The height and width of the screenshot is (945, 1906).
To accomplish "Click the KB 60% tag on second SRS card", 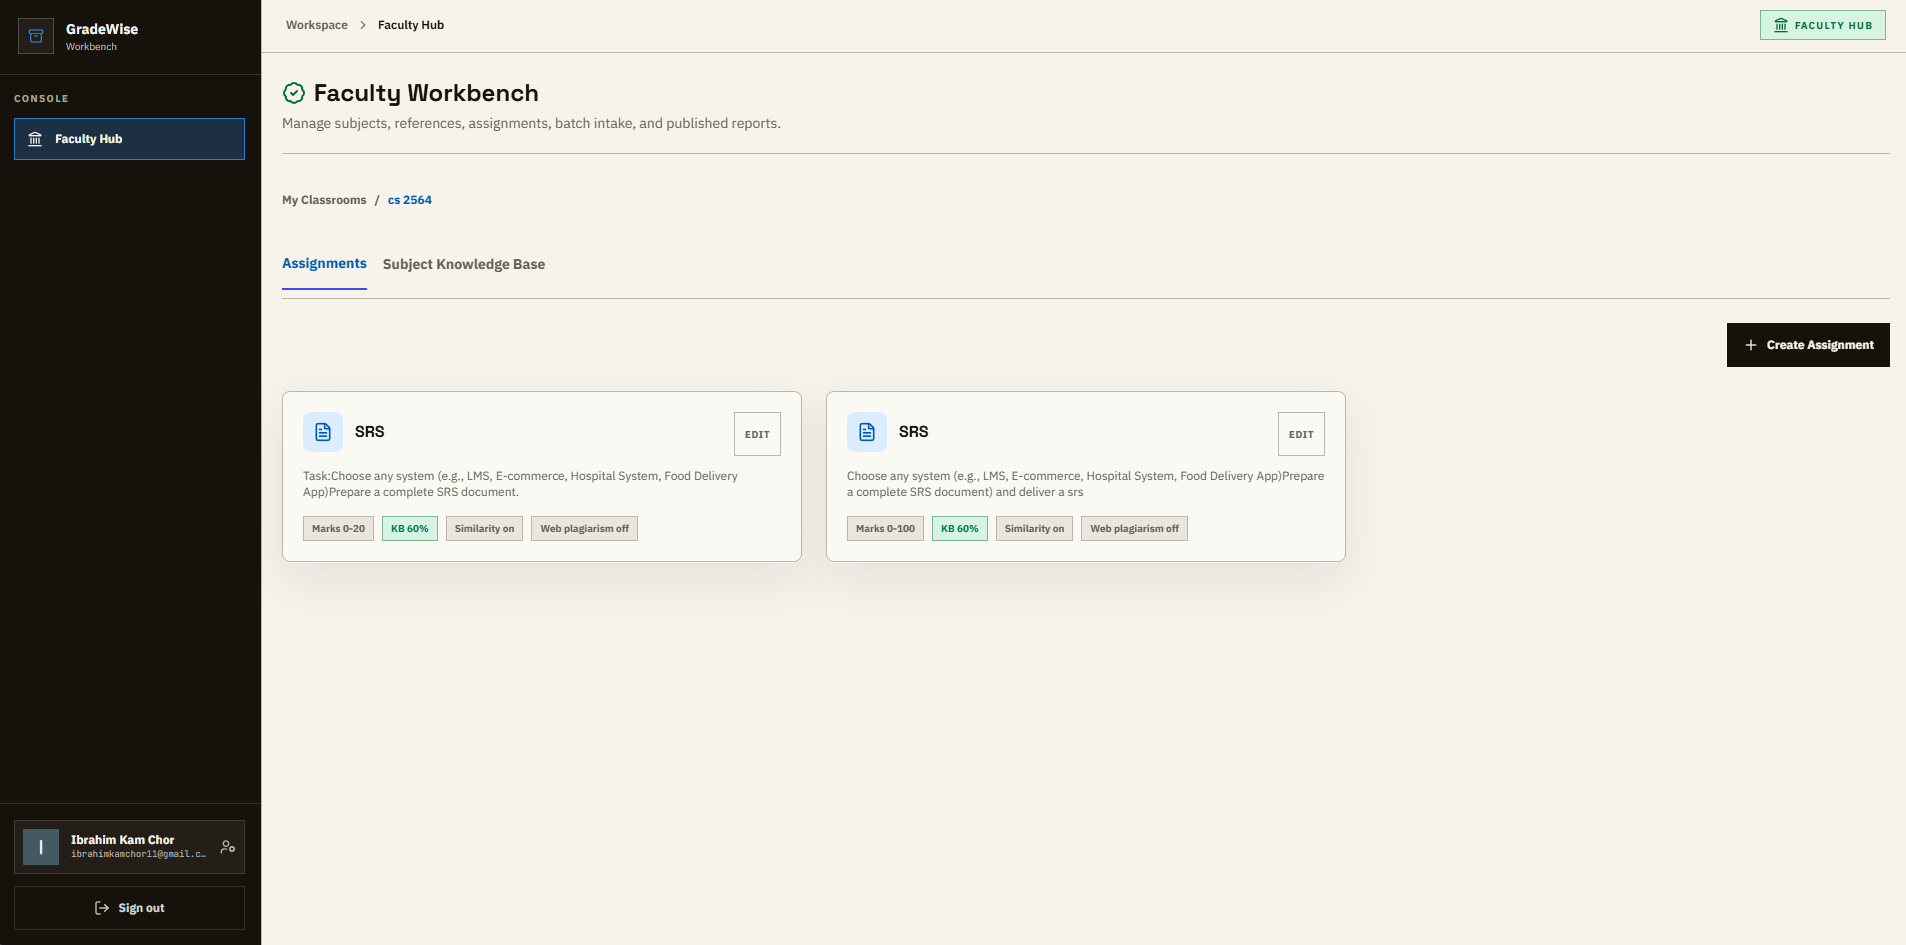I will click(960, 529).
